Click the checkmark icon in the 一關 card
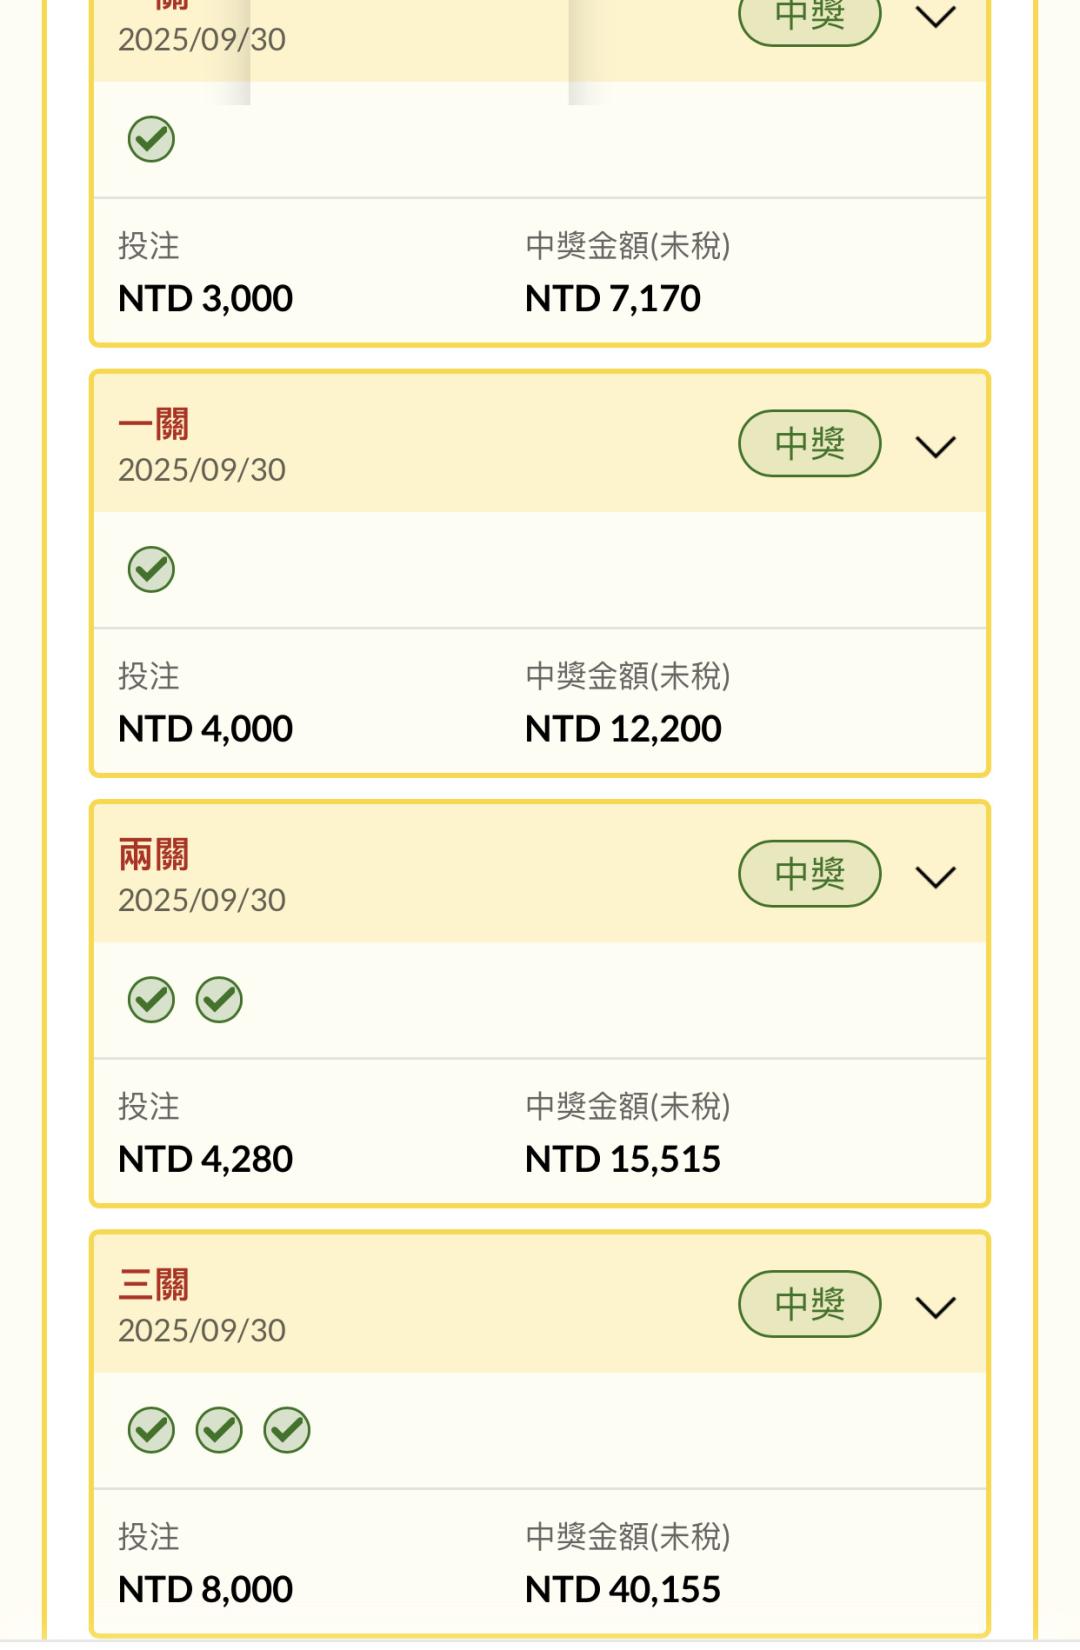 pos(151,570)
